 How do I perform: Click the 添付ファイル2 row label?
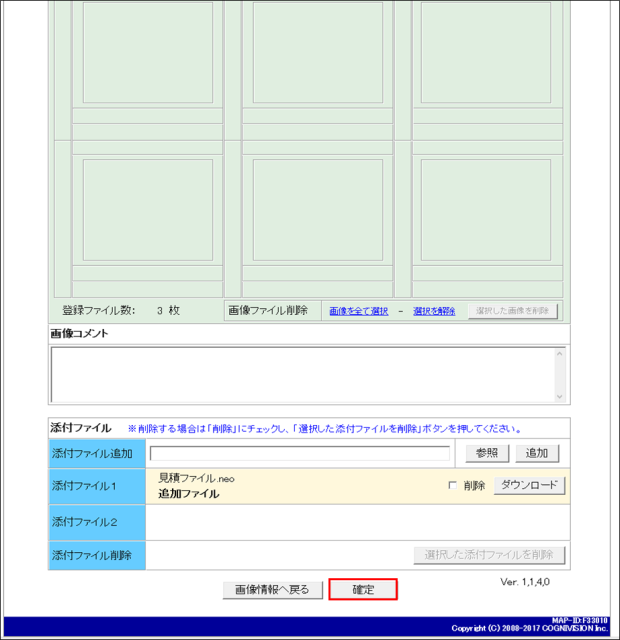click(84, 522)
